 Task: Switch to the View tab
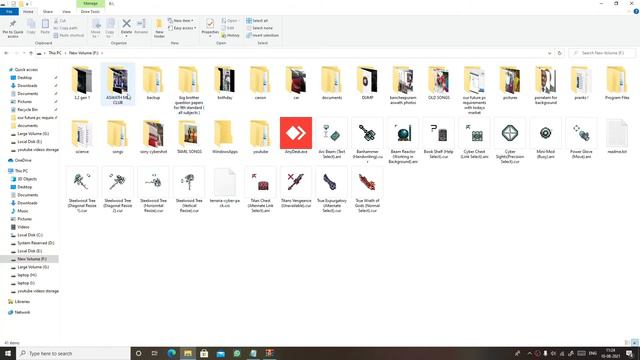tap(66, 11)
